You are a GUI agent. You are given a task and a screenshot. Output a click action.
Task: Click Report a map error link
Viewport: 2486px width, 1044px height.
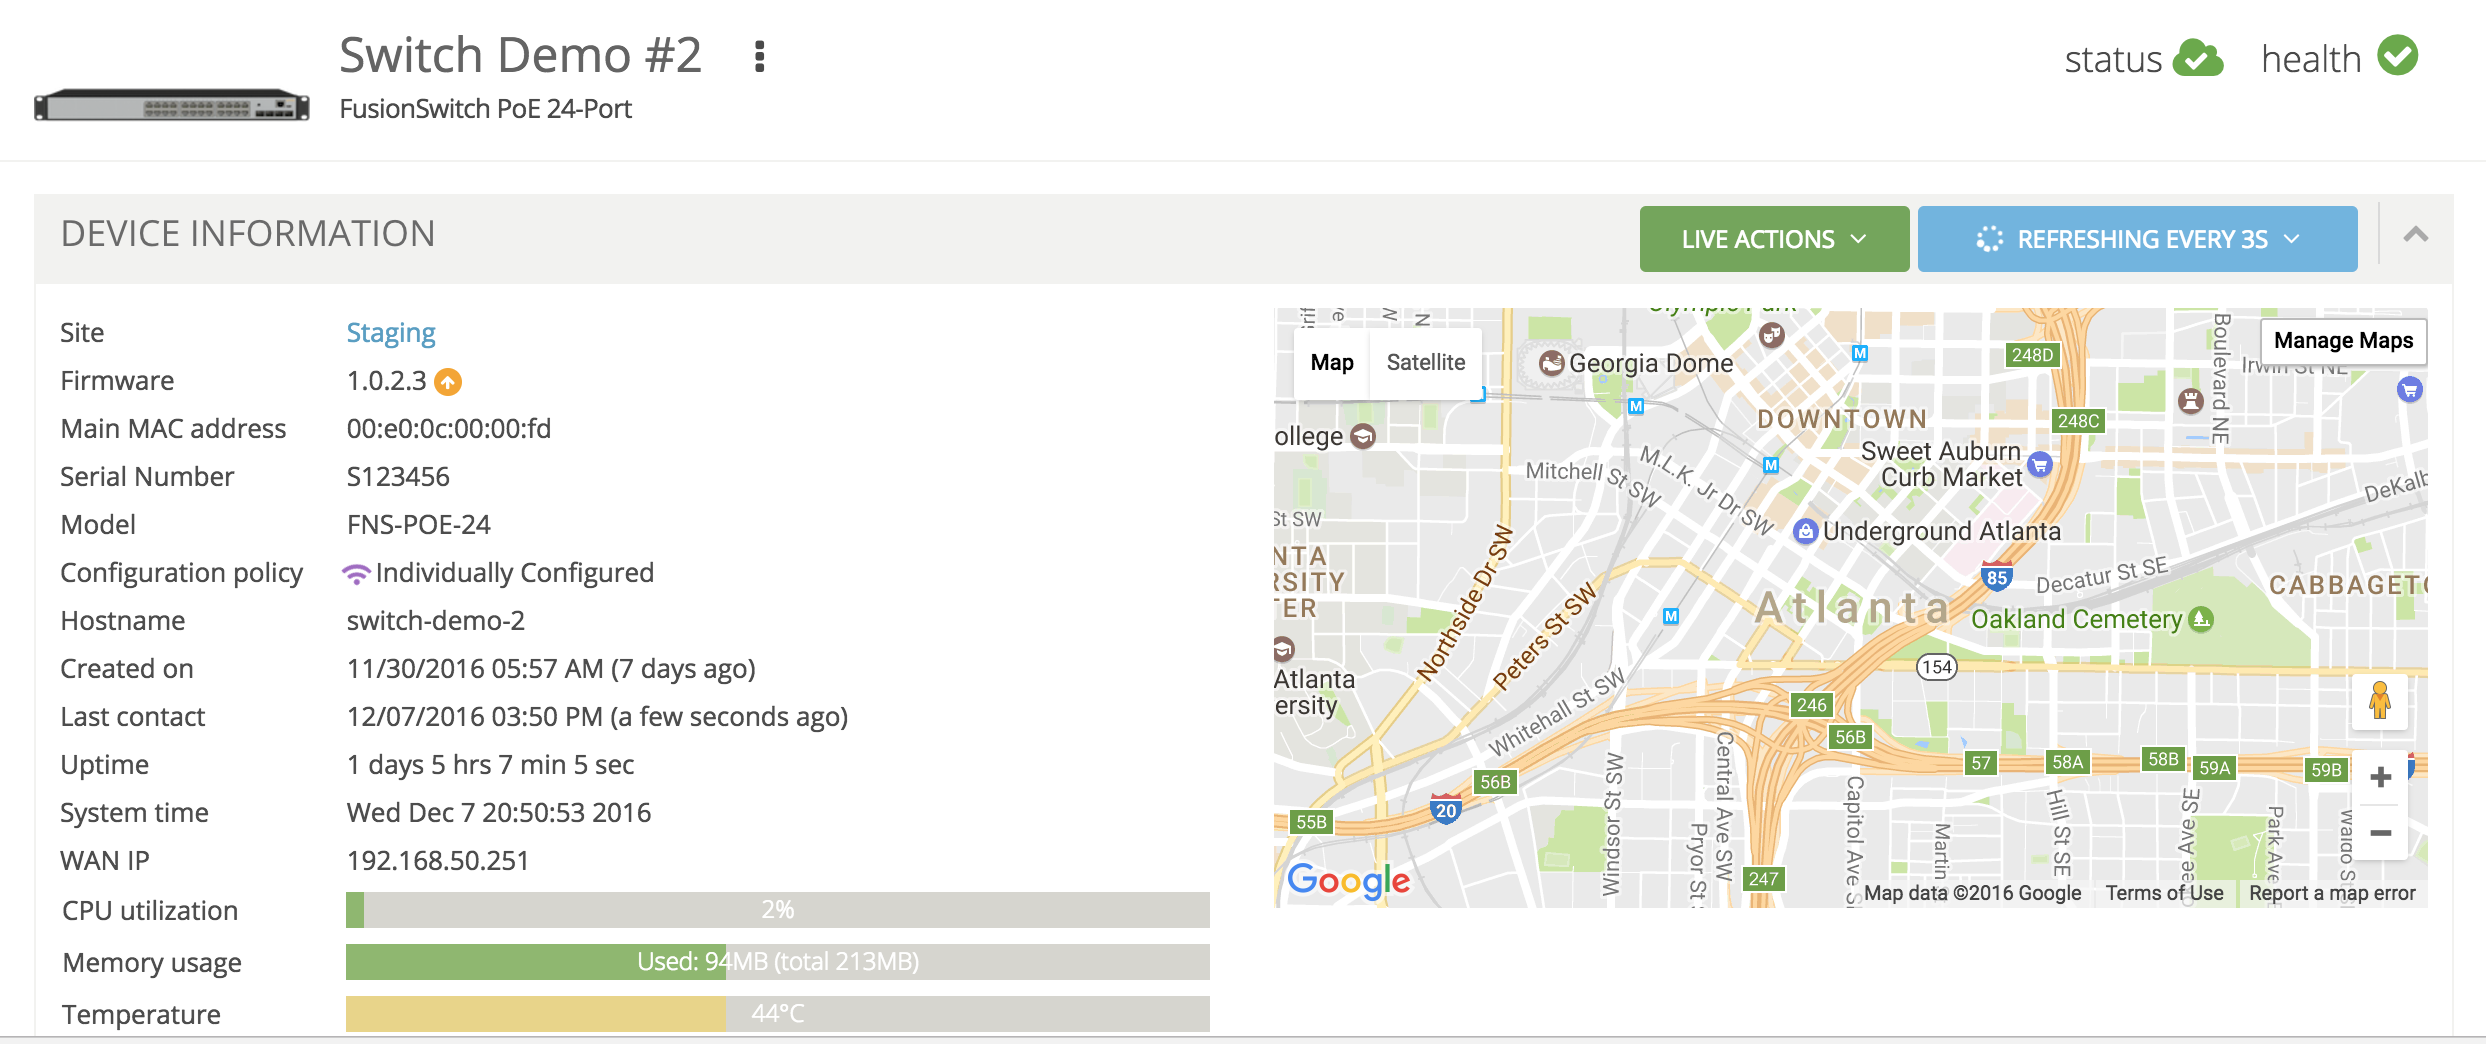pyautogui.click(x=2332, y=893)
